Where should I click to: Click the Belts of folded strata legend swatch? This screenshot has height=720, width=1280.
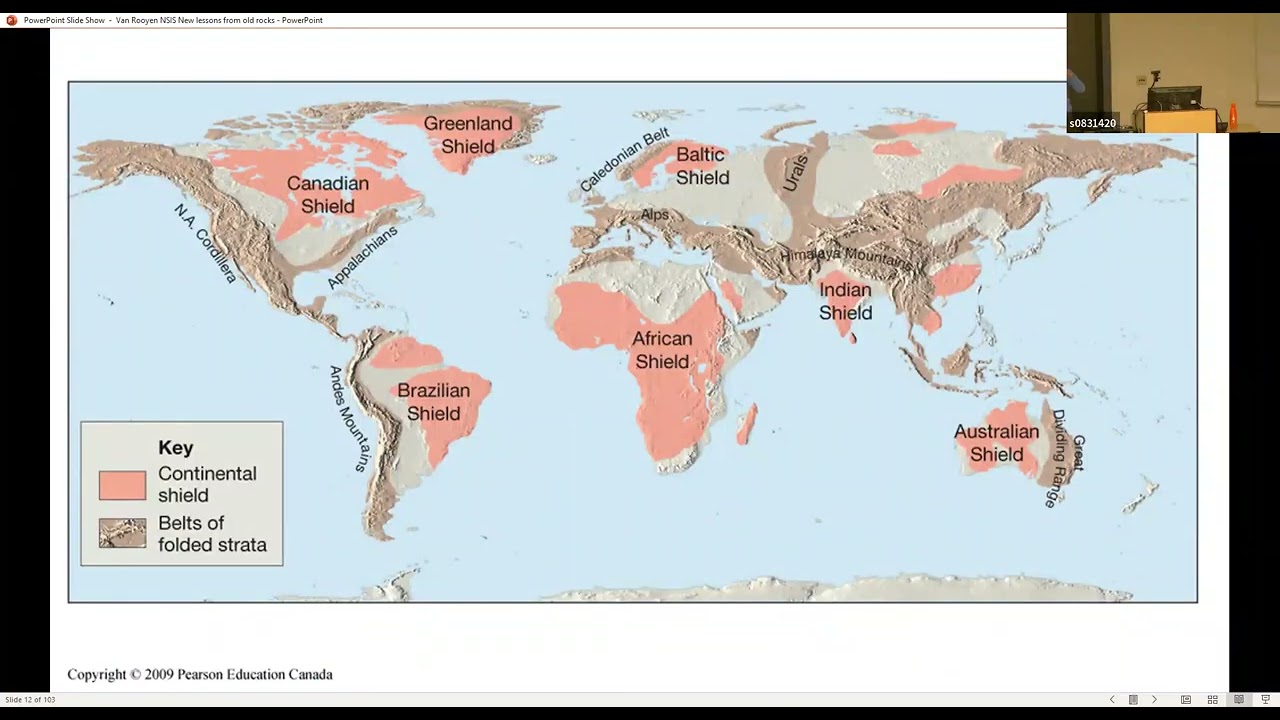[122, 533]
